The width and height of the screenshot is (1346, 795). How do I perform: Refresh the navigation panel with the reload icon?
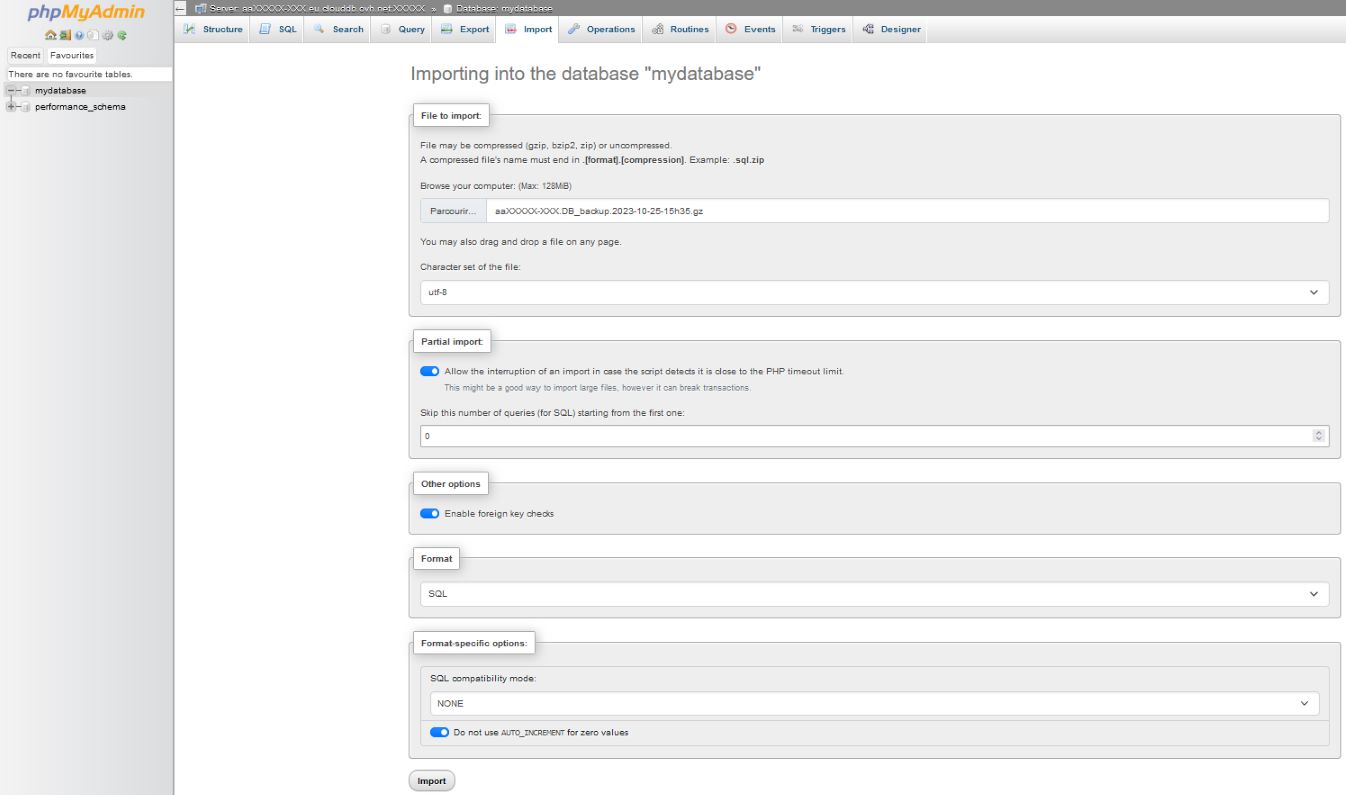[122, 35]
